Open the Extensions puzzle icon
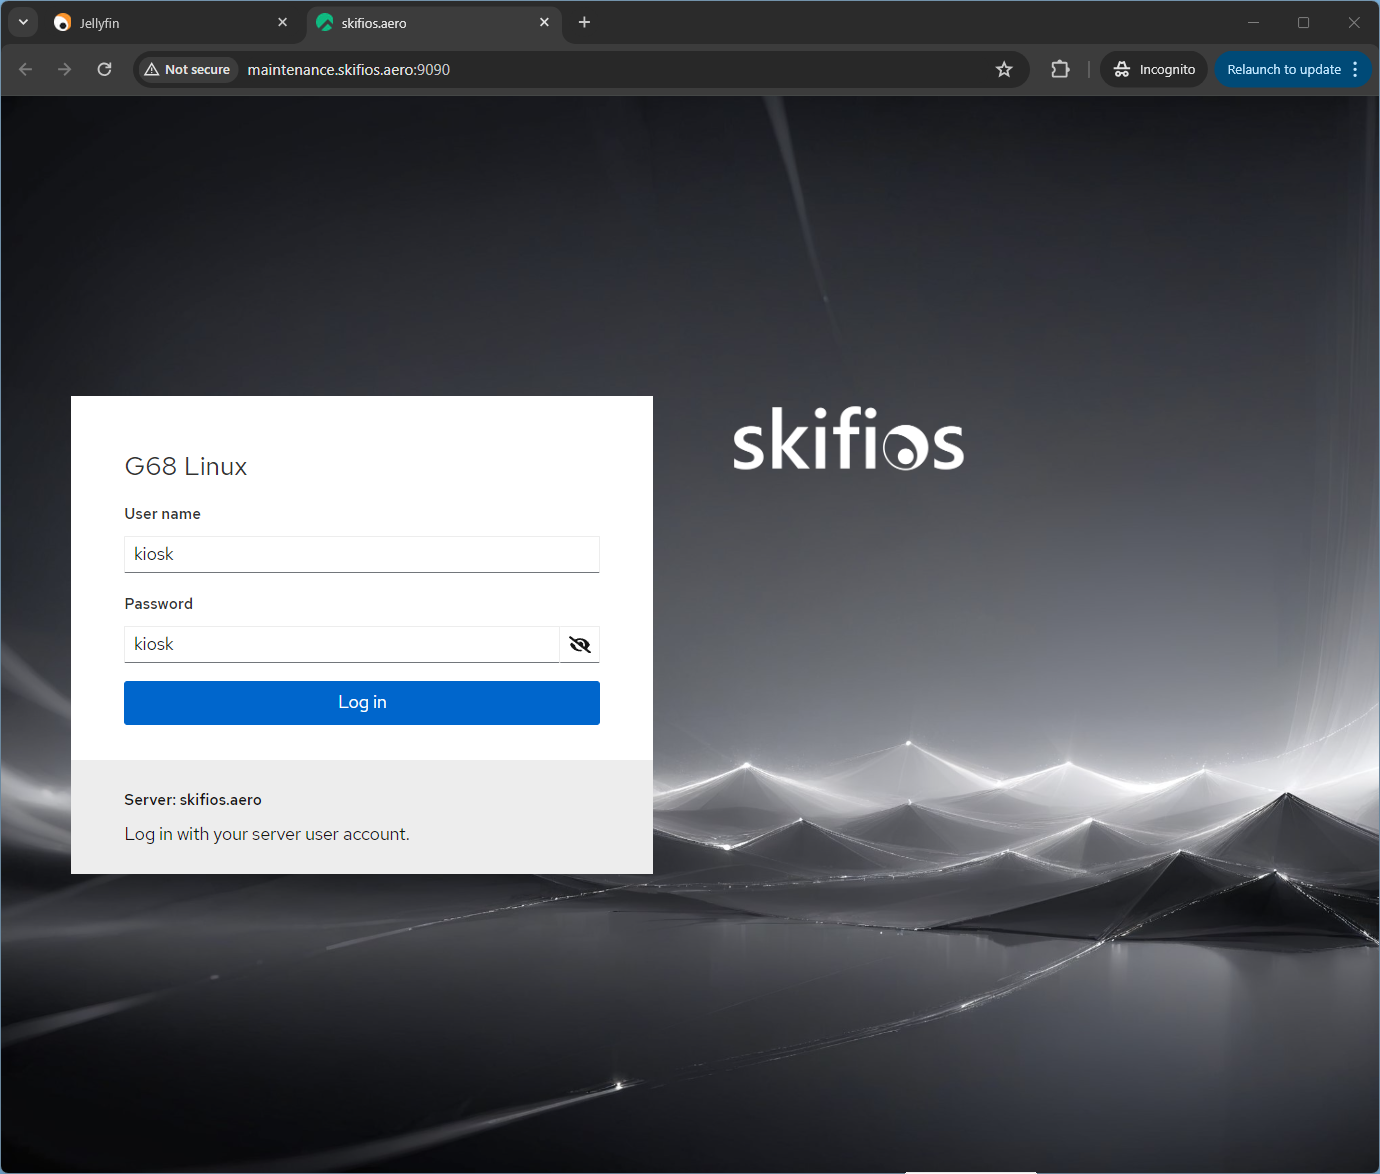The image size is (1380, 1174). click(1060, 69)
